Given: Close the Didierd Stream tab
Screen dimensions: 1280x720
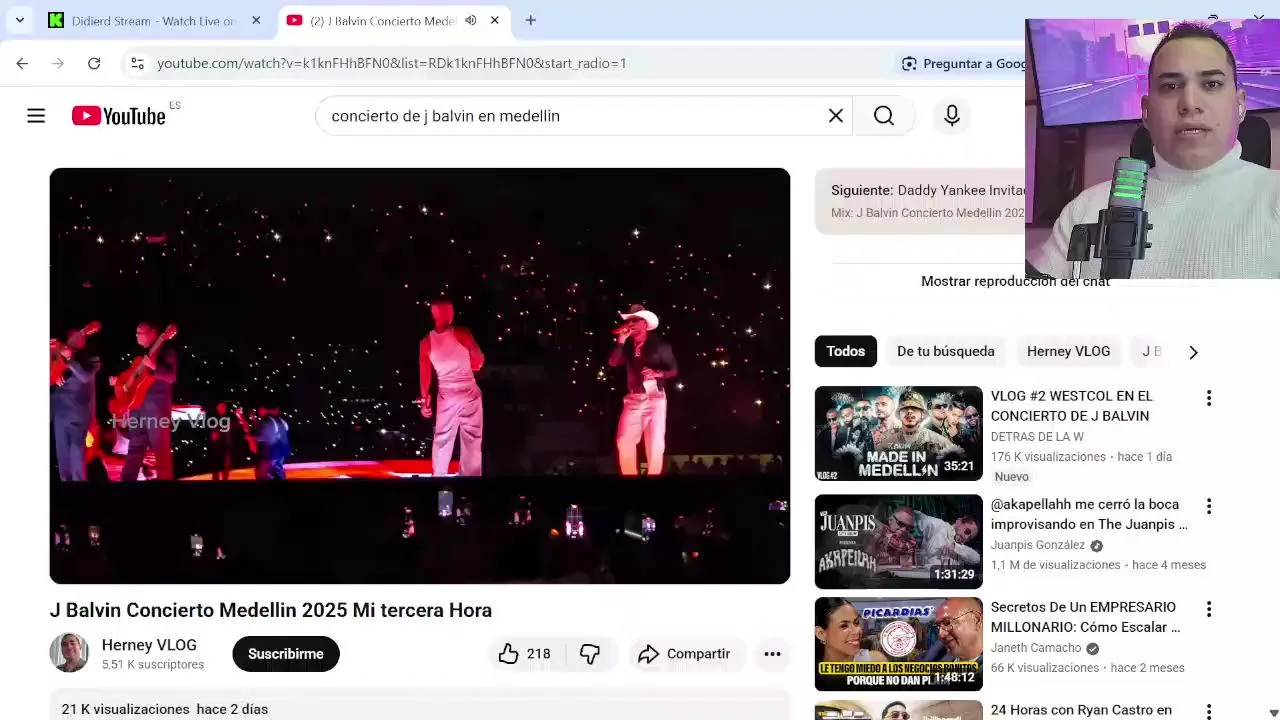Looking at the screenshot, I should (256, 20).
